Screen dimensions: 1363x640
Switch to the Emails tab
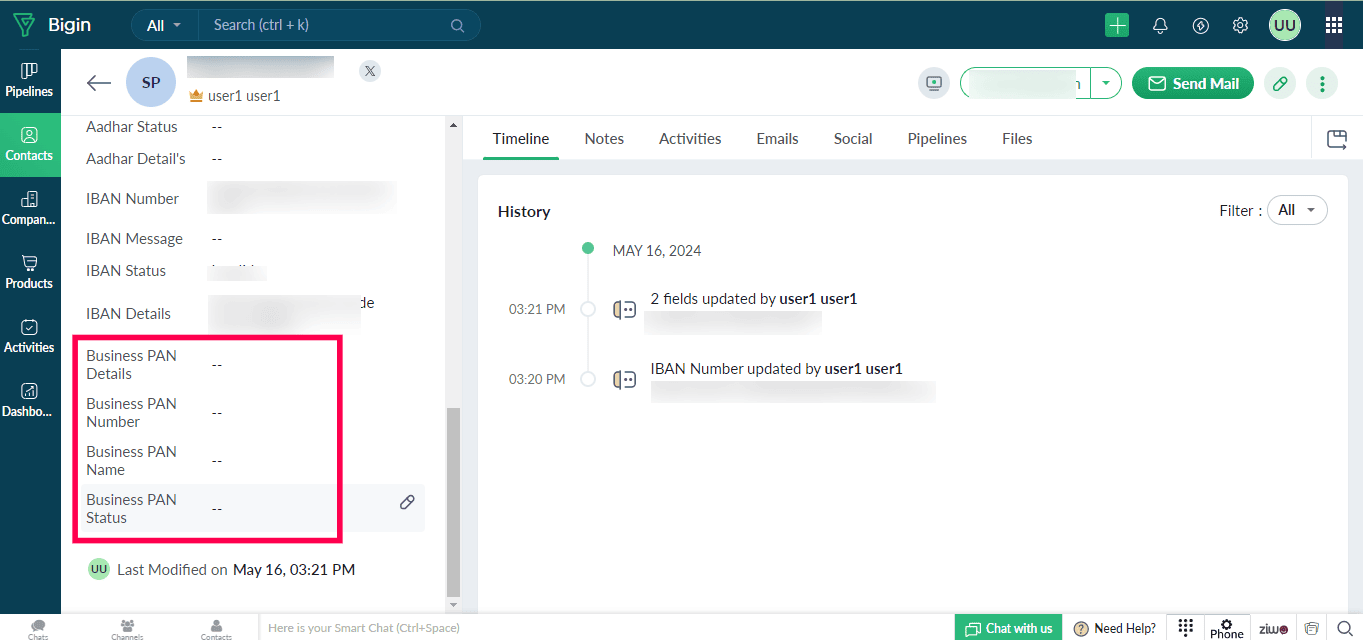pos(777,139)
